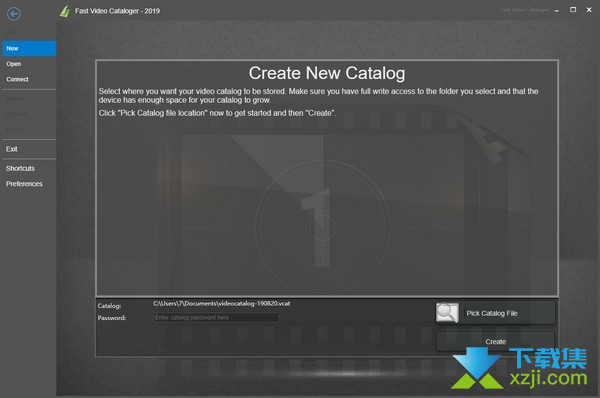
Task: Click the Password: label
Action: 111,318
